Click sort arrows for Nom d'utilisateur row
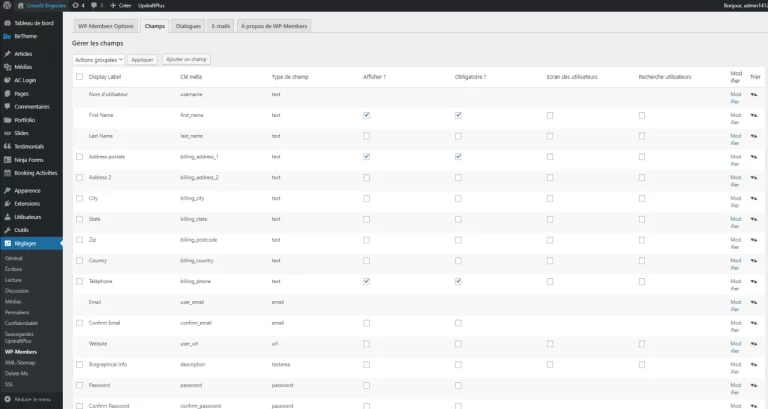Screen dimensions: 768x409 [x=753, y=94]
